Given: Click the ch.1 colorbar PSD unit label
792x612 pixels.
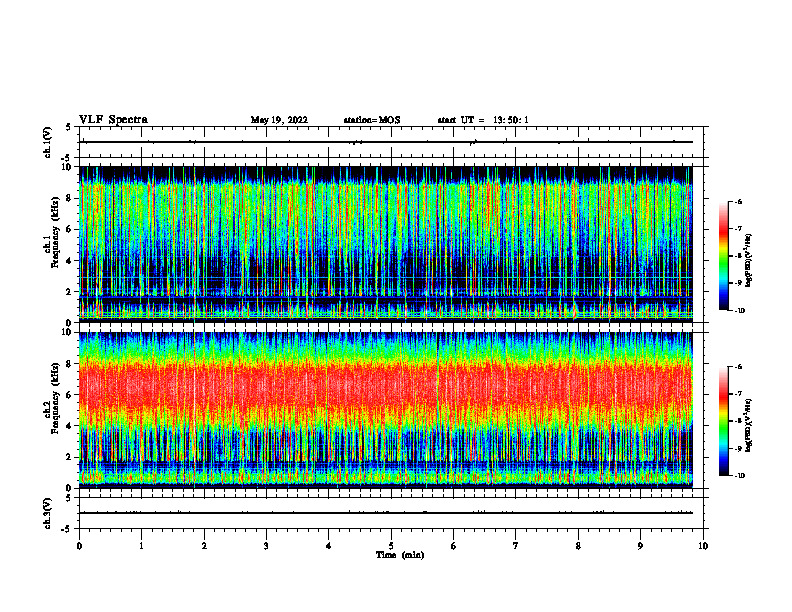Looking at the screenshot, I should [x=748, y=261].
